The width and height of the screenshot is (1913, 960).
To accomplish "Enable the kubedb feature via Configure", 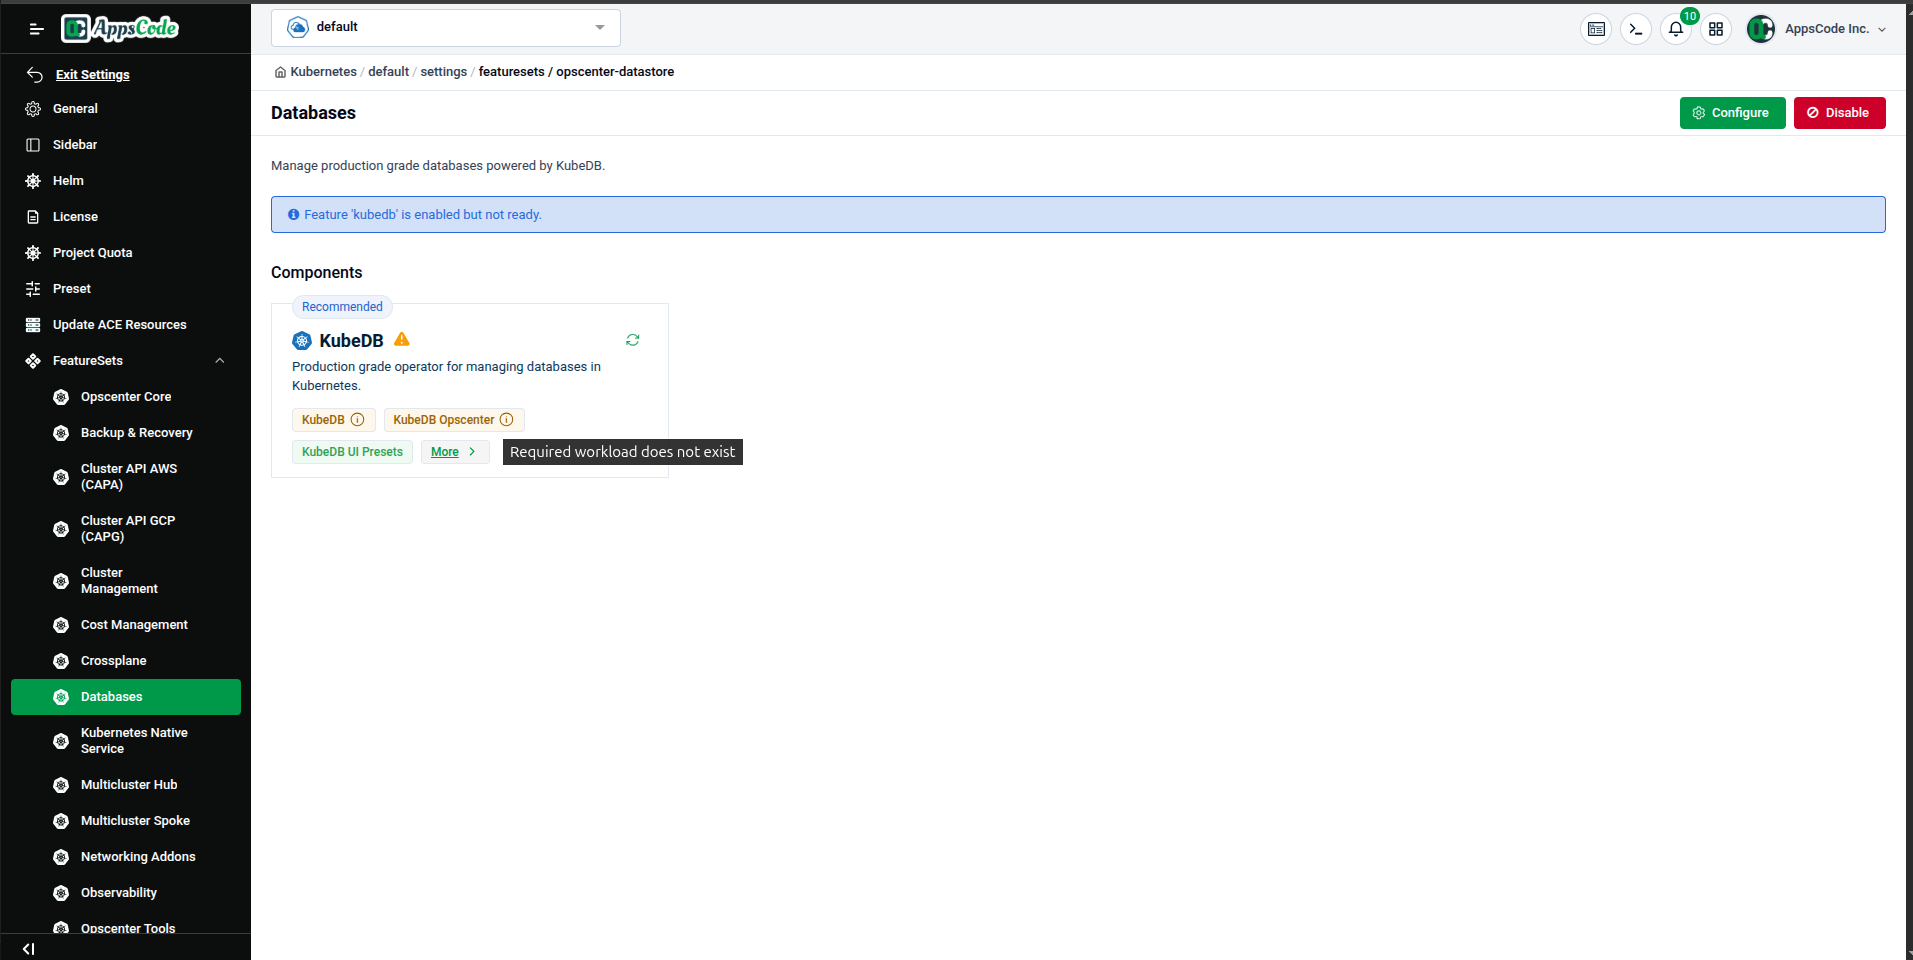I will (x=1732, y=112).
